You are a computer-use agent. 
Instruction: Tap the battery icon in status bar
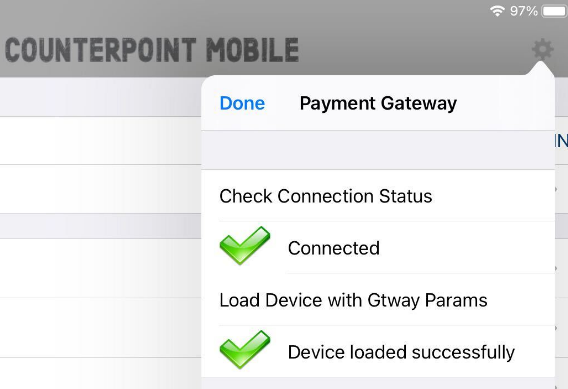click(554, 11)
